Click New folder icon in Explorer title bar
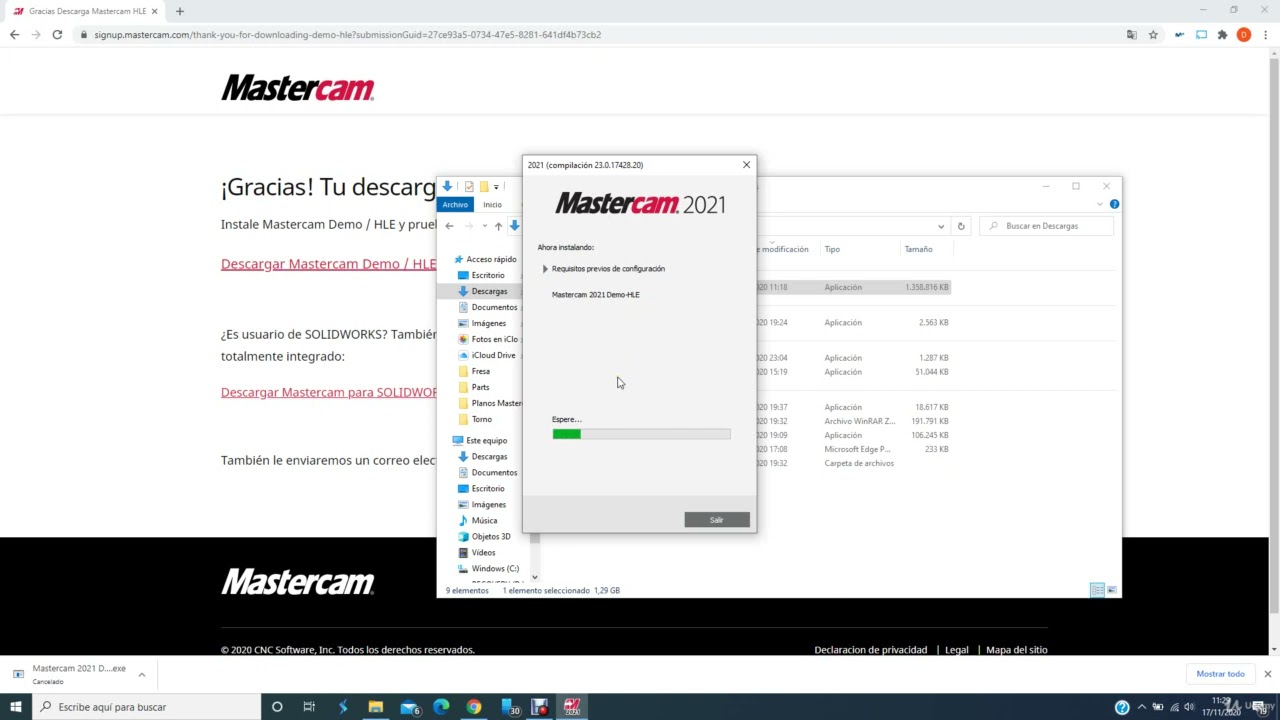This screenshot has width=1280, height=720. (x=484, y=186)
